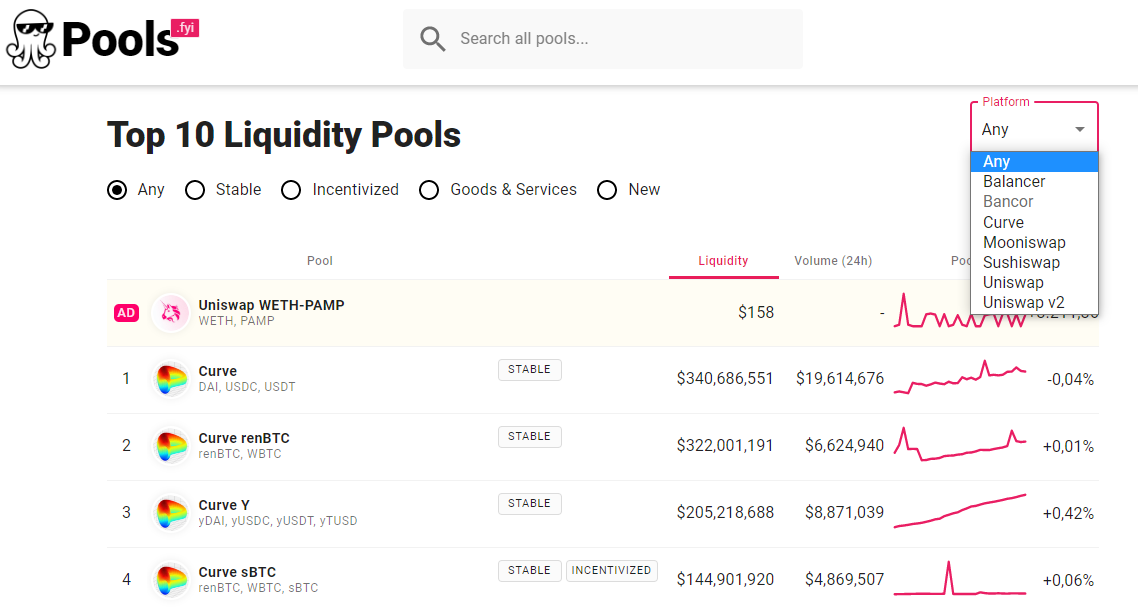Click the INCENTIVIZED tag on Curve sBTC
The width and height of the screenshot is (1138, 609).
tap(611, 571)
